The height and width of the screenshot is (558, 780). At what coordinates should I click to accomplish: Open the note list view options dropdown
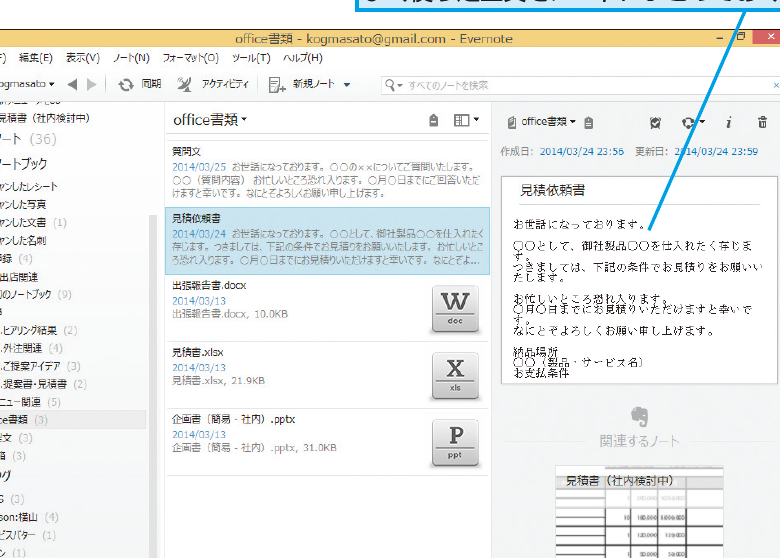tap(466, 120)
